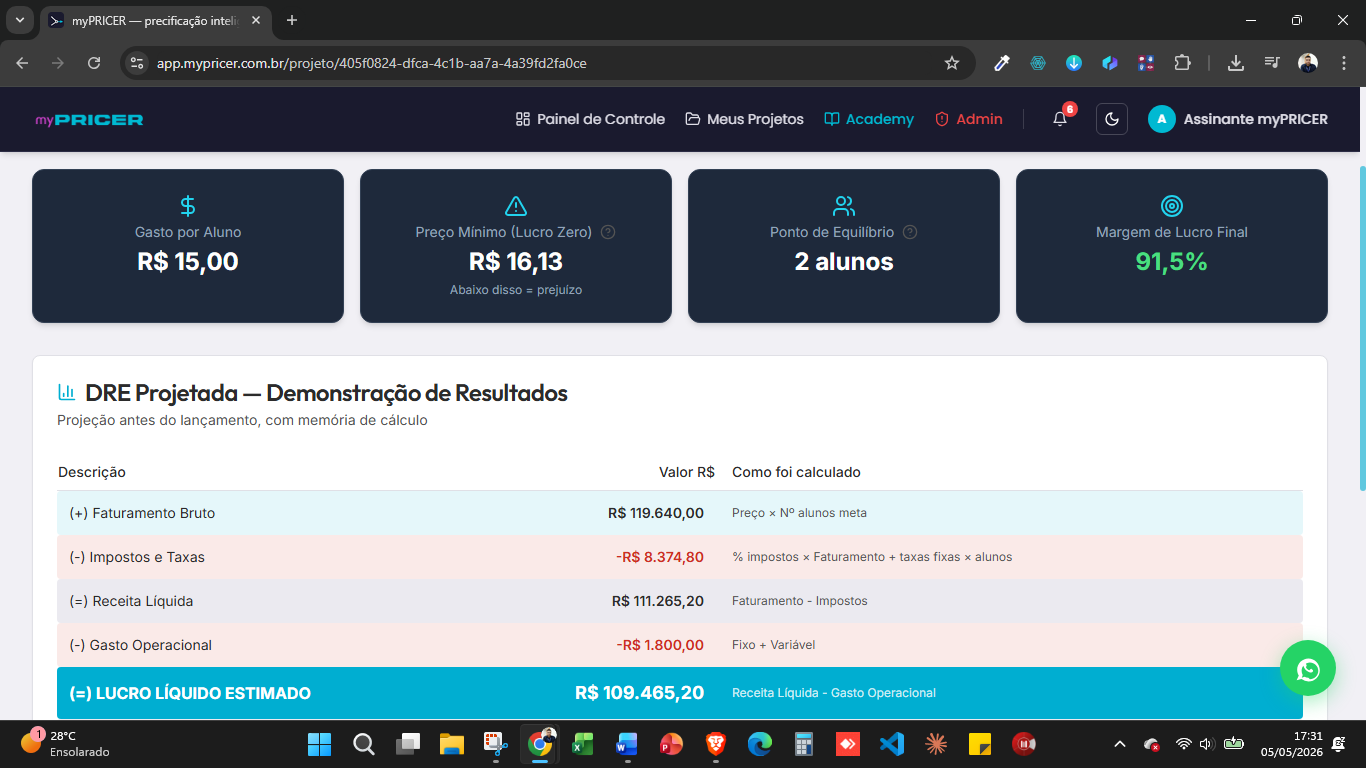The image size is (1366, 768).
Task: Click the teal hexagon extension icon
Action: point(1038,63)
